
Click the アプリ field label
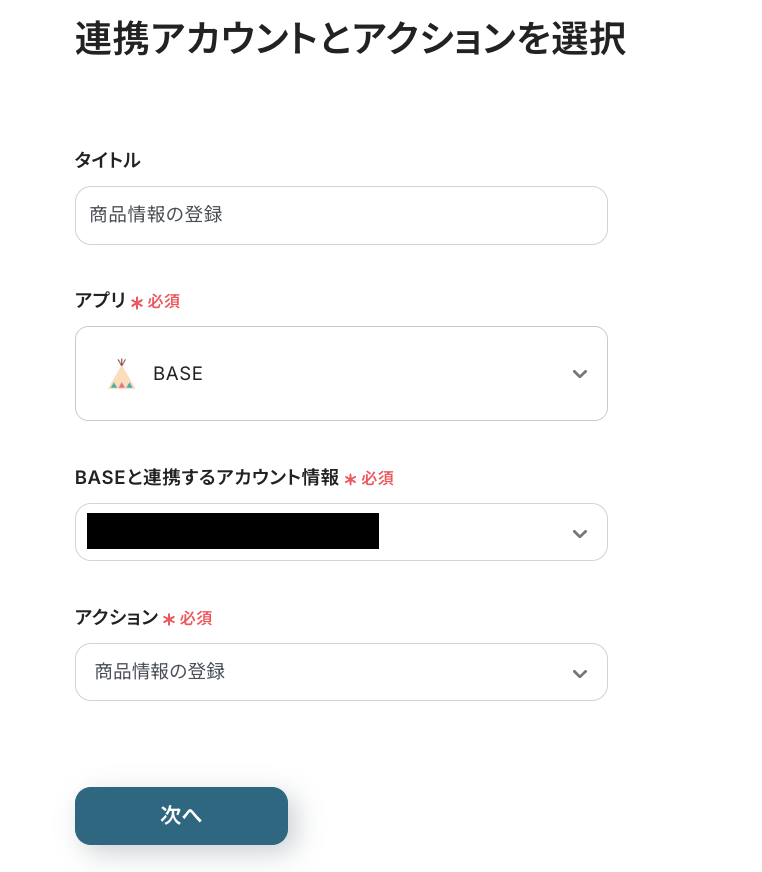pyautogui.click(x=100, y=300)
